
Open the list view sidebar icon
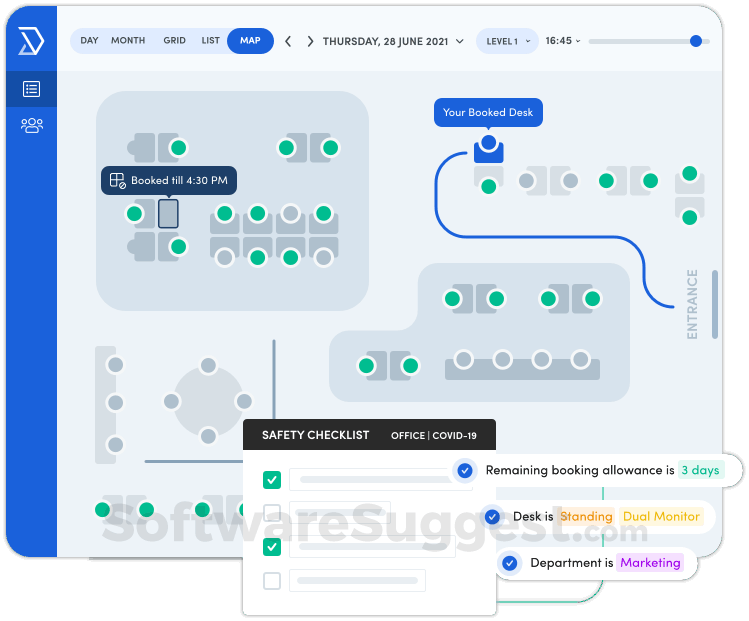pyautogui.click(x=32, y=89)
